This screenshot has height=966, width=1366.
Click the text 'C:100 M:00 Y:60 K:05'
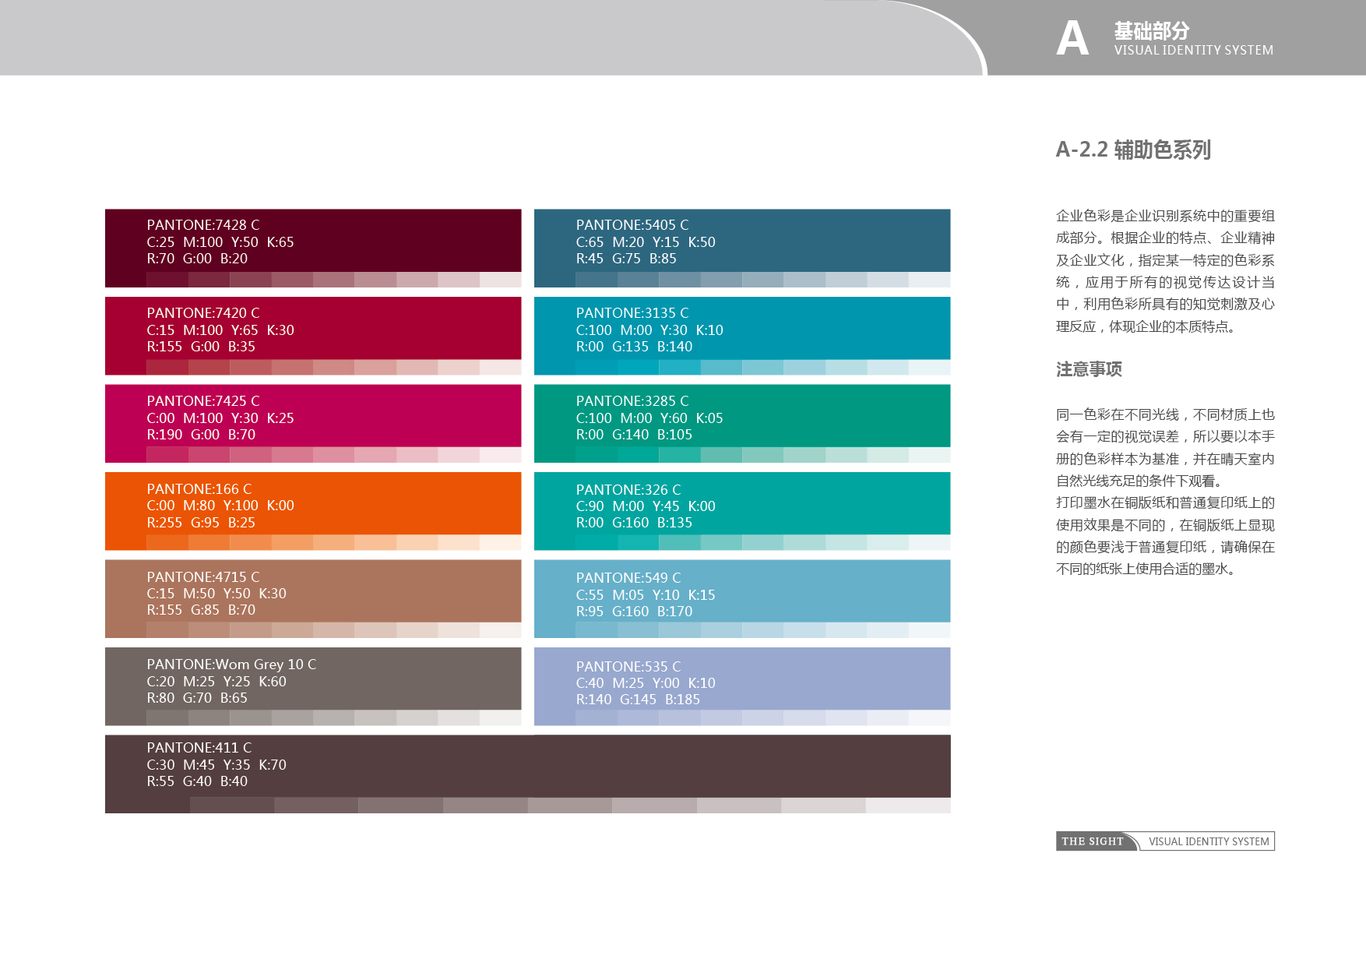pyautogui.click(x=650, y=418)
